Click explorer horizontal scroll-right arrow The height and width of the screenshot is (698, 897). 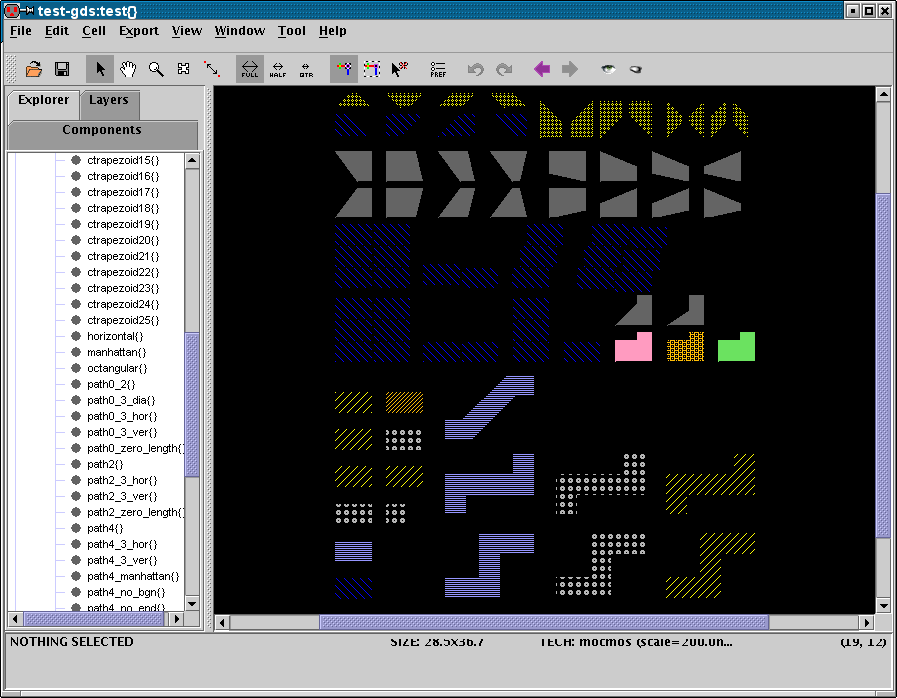click(177, 618)
